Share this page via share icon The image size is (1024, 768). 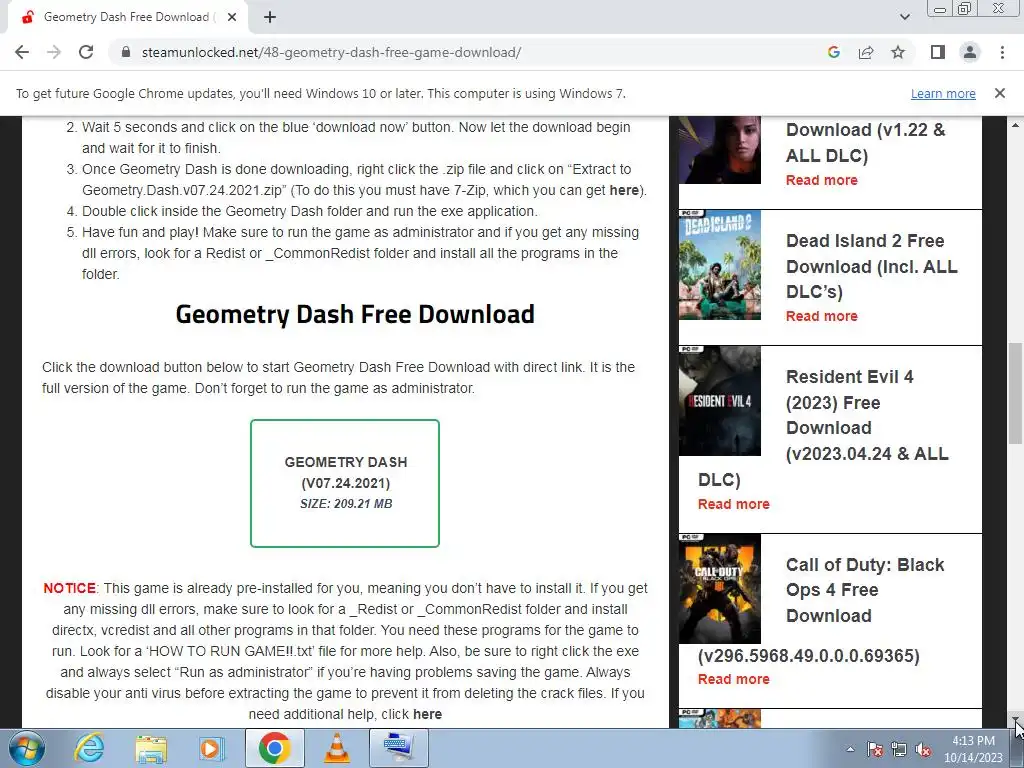pyautogui.click(x=866, y=52)
